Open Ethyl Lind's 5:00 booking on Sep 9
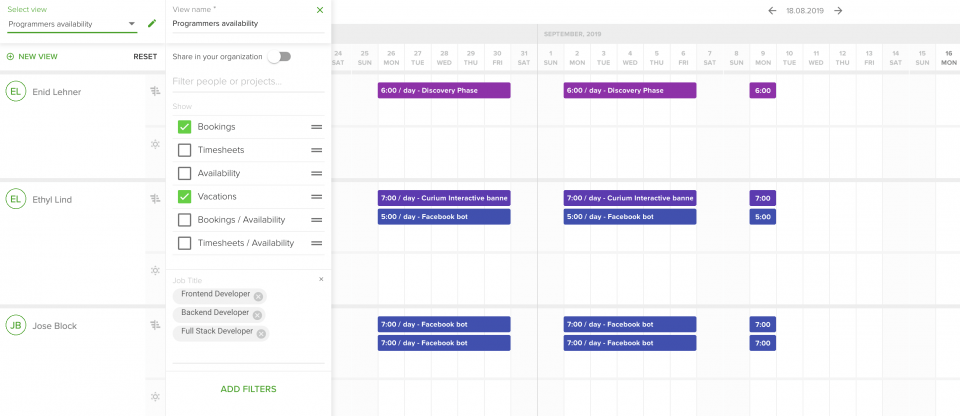The width and height of the screenshot is (960, 416). (x=763, y=216)
